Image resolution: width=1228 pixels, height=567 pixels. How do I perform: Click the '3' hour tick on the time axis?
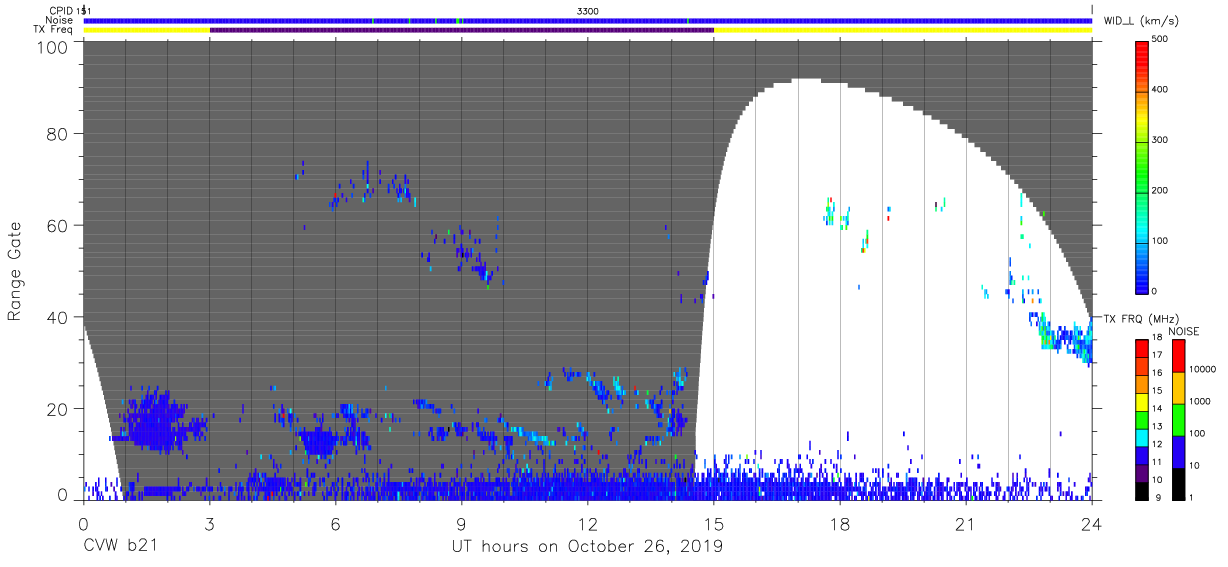tap(210, 523)
